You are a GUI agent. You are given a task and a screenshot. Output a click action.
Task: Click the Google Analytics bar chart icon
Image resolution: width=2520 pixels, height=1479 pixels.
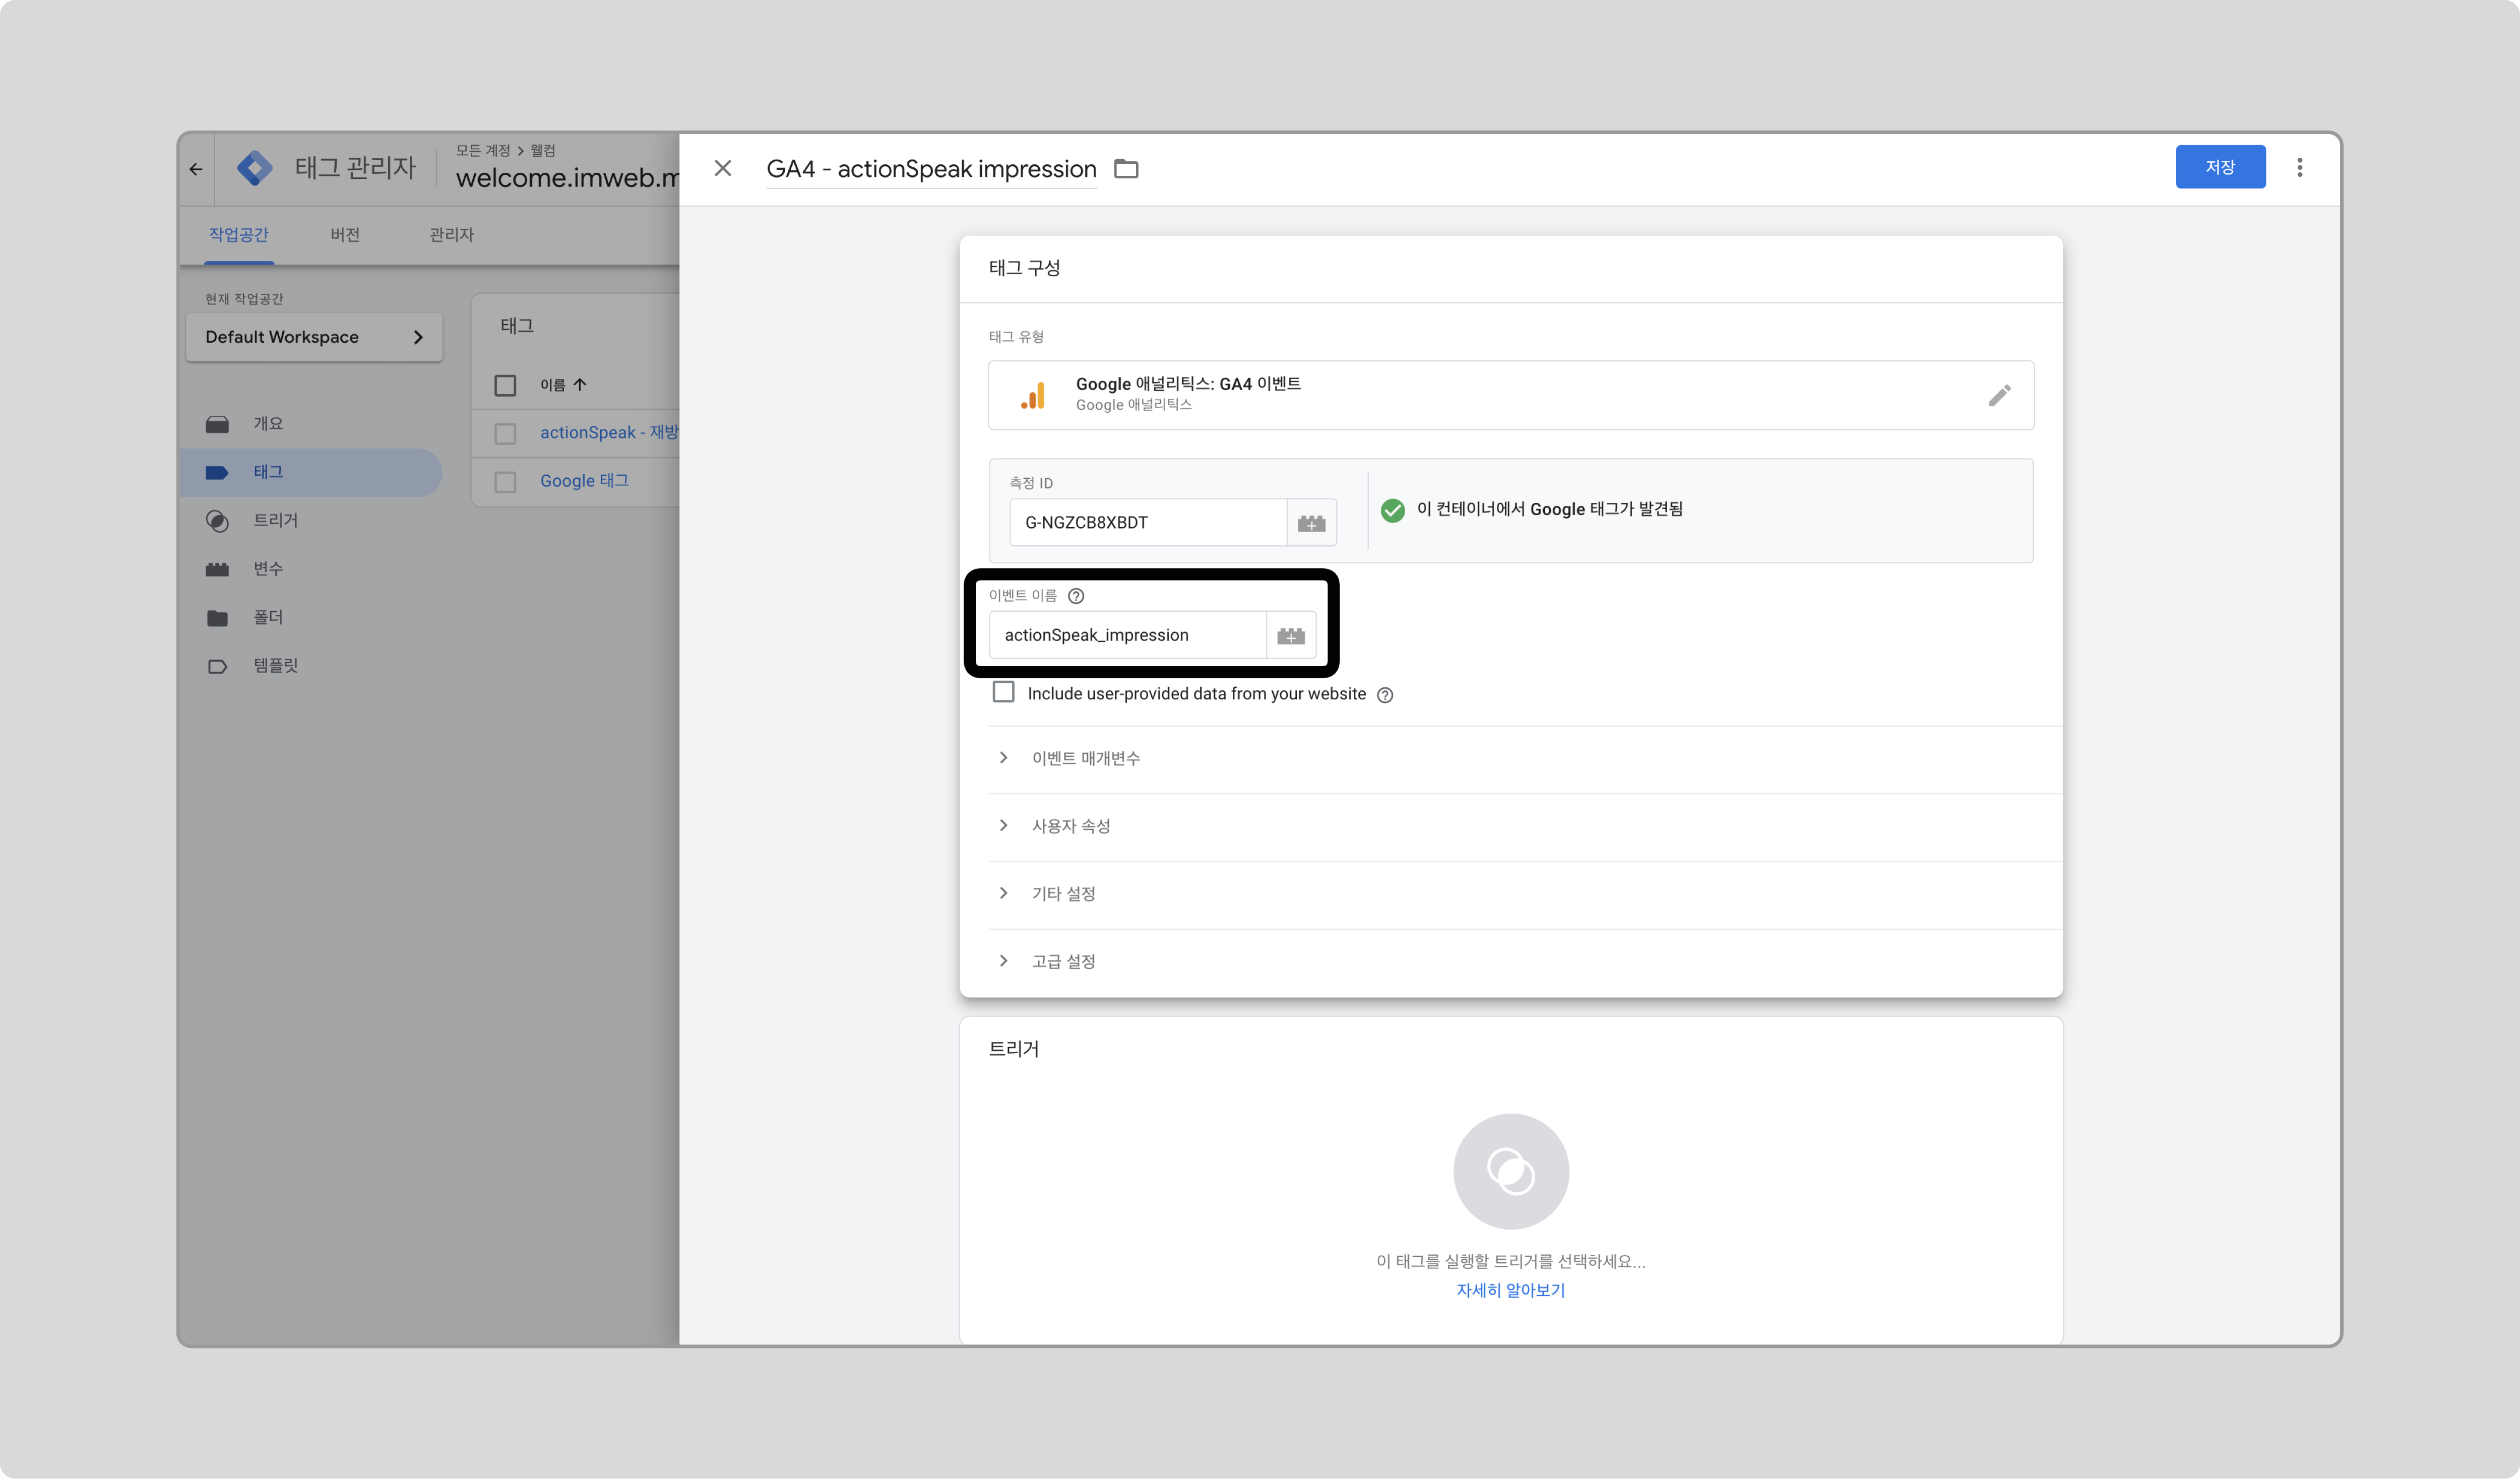coord(1033,395)
